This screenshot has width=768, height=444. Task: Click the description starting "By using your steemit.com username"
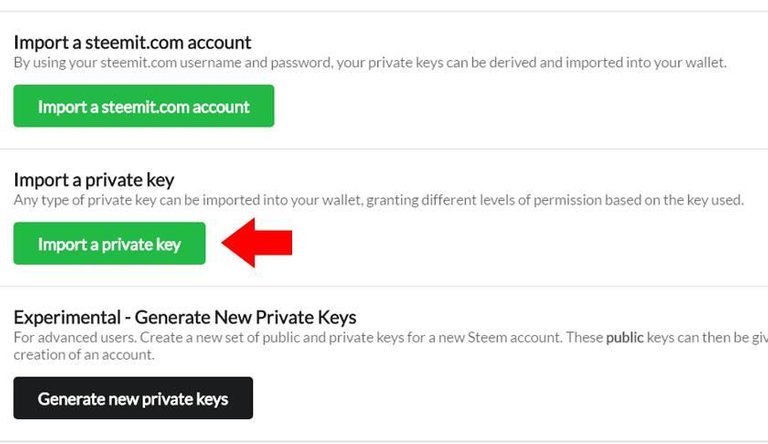(x=370, y=62)
